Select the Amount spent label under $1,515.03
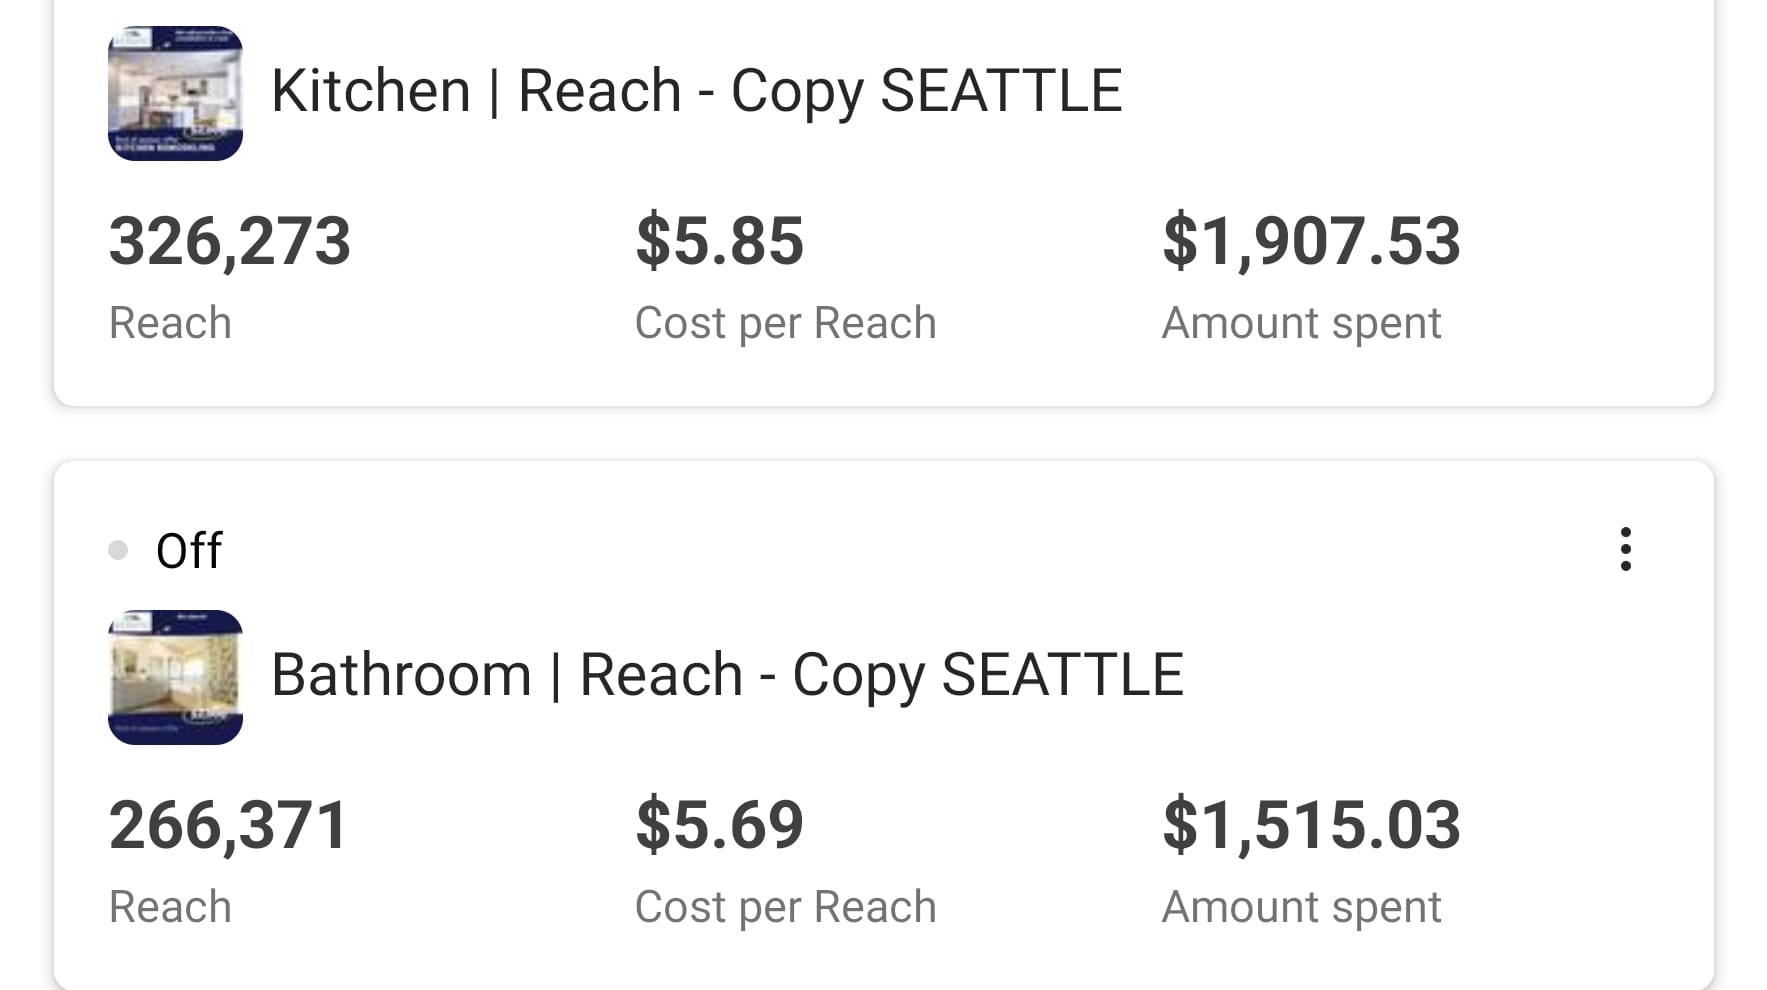The height and width of the screenshot is (990, 1767). 1301,907
